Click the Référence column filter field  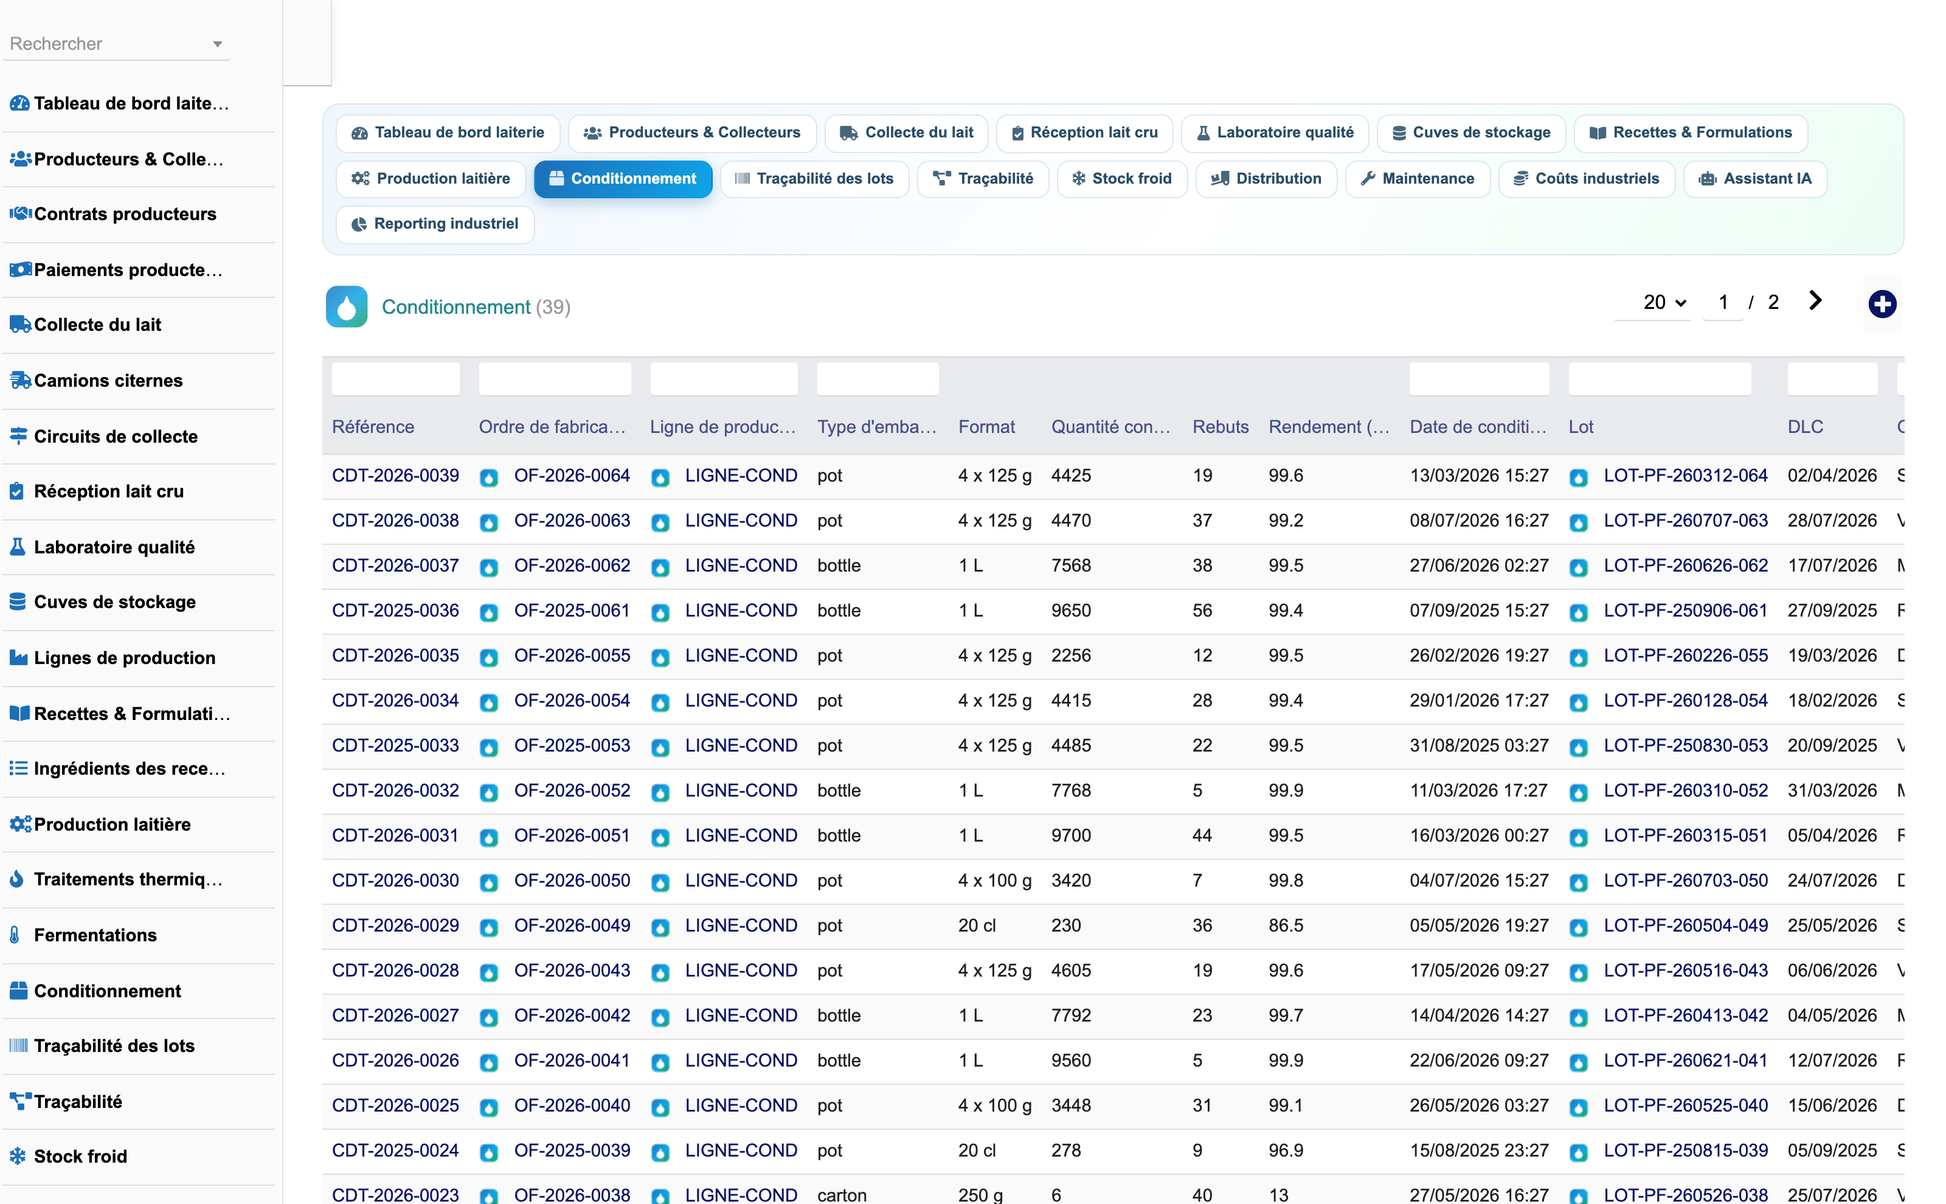coord(395,379)
